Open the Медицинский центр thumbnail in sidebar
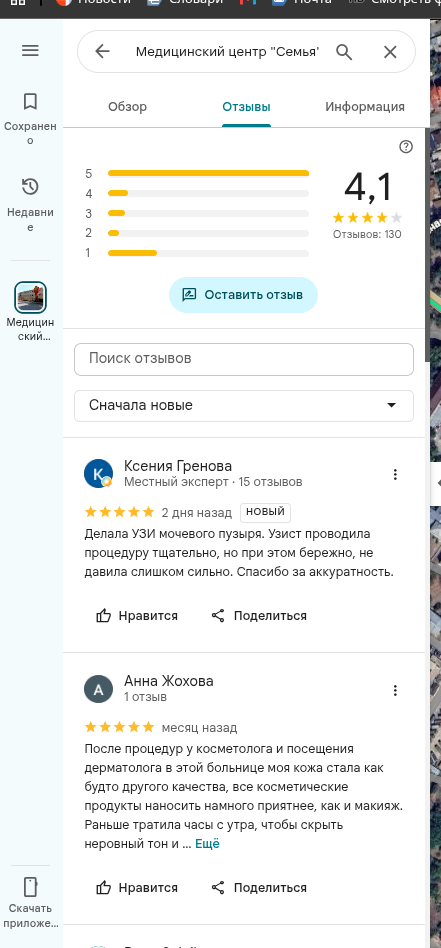This screenshot has height=948, width=441. tap(30, 297)
